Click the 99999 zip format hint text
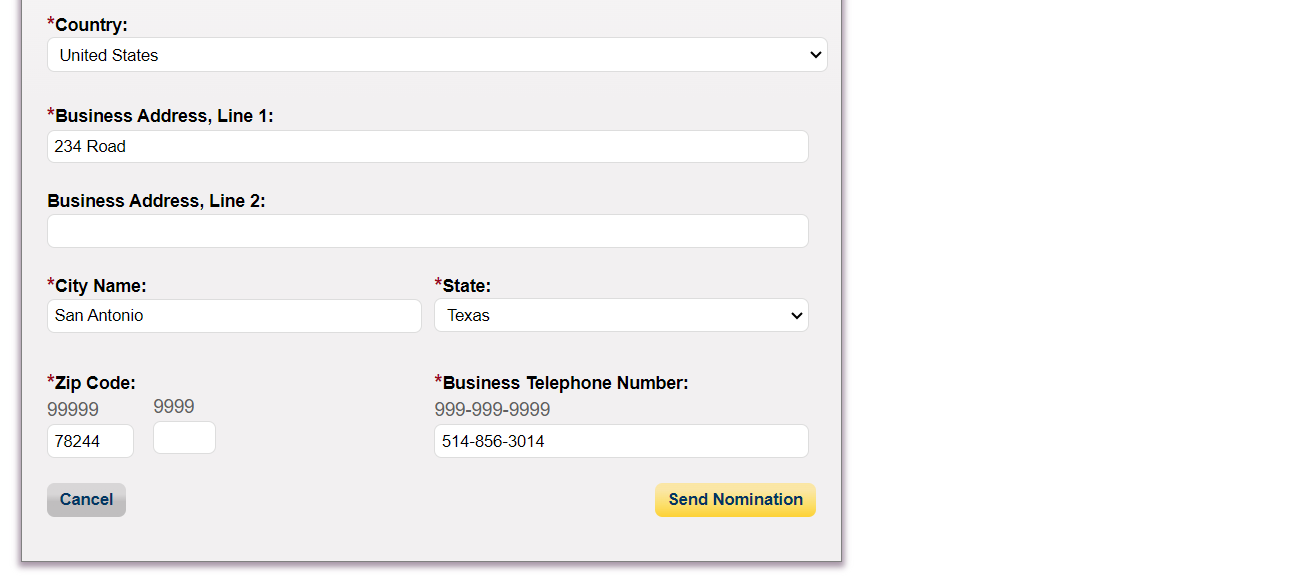The height and width of the screenshot is (585, 1315). [x=73, y=410]
